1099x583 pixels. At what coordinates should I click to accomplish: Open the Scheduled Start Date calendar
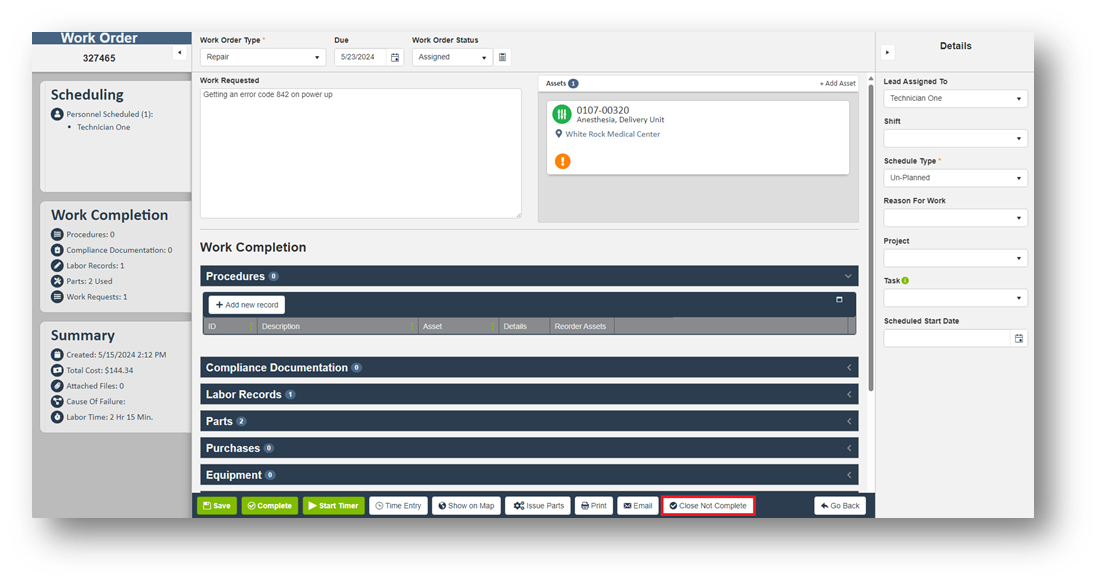point(1018,339)
